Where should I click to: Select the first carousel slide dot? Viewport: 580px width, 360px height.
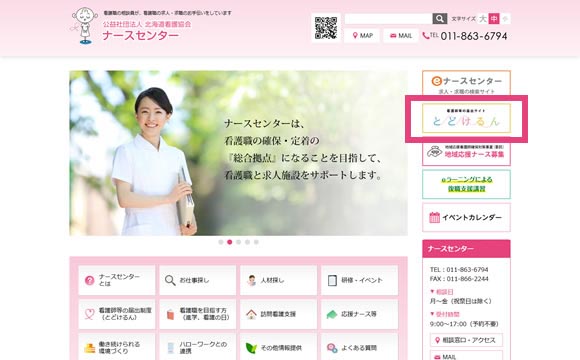tap(221, 242)
